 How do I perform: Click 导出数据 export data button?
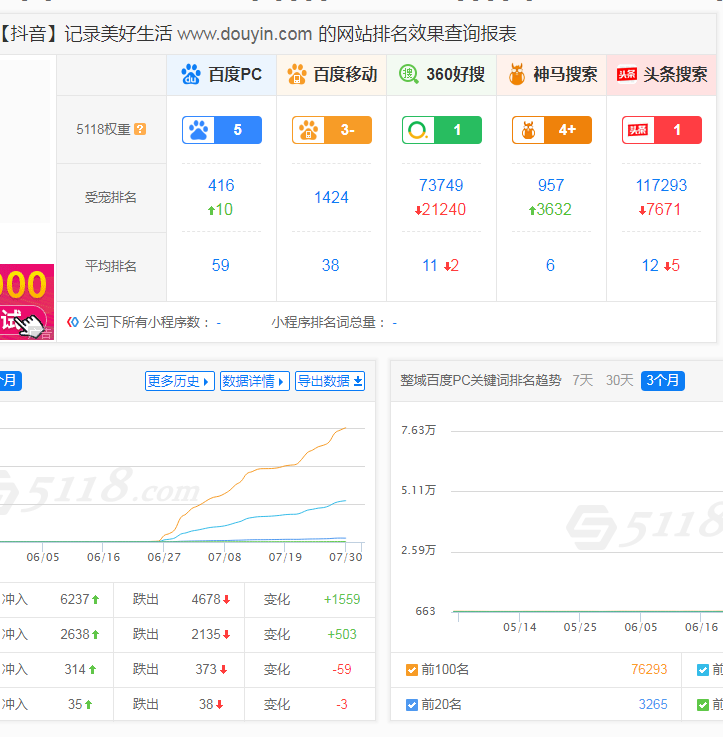330,381
